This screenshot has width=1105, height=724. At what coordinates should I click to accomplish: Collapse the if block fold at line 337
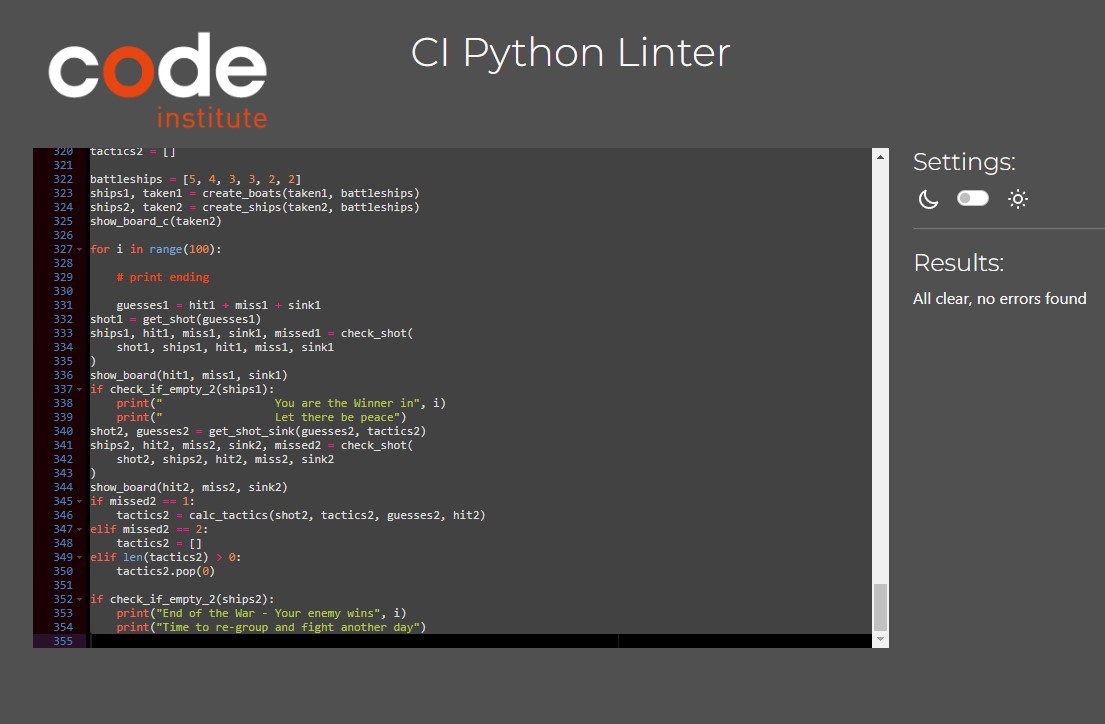click(80, 389)
